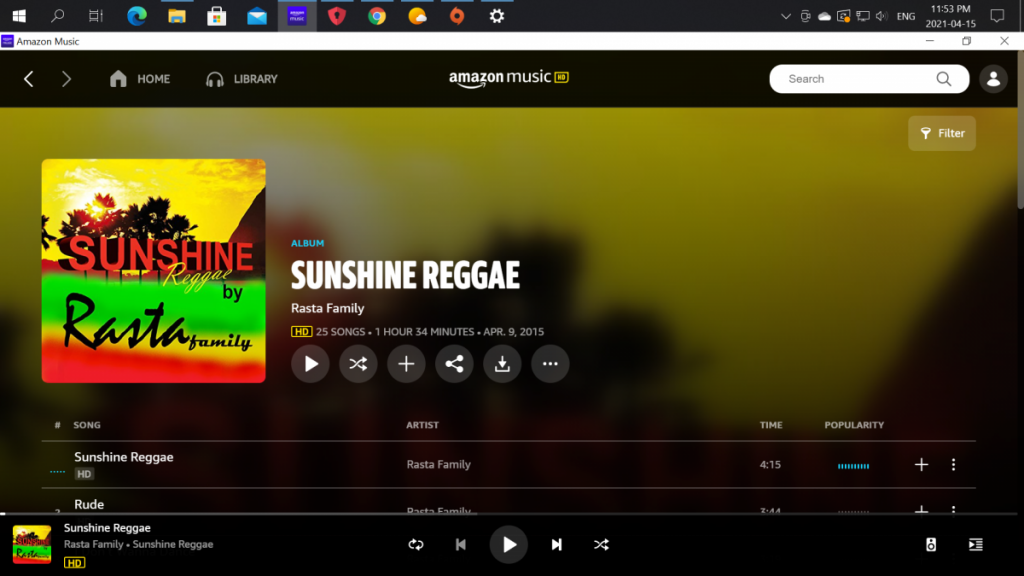Select the Rude song row
The width and height of the screenshot is (1024, 576).
pyautogui.click(x=509, y=503)
